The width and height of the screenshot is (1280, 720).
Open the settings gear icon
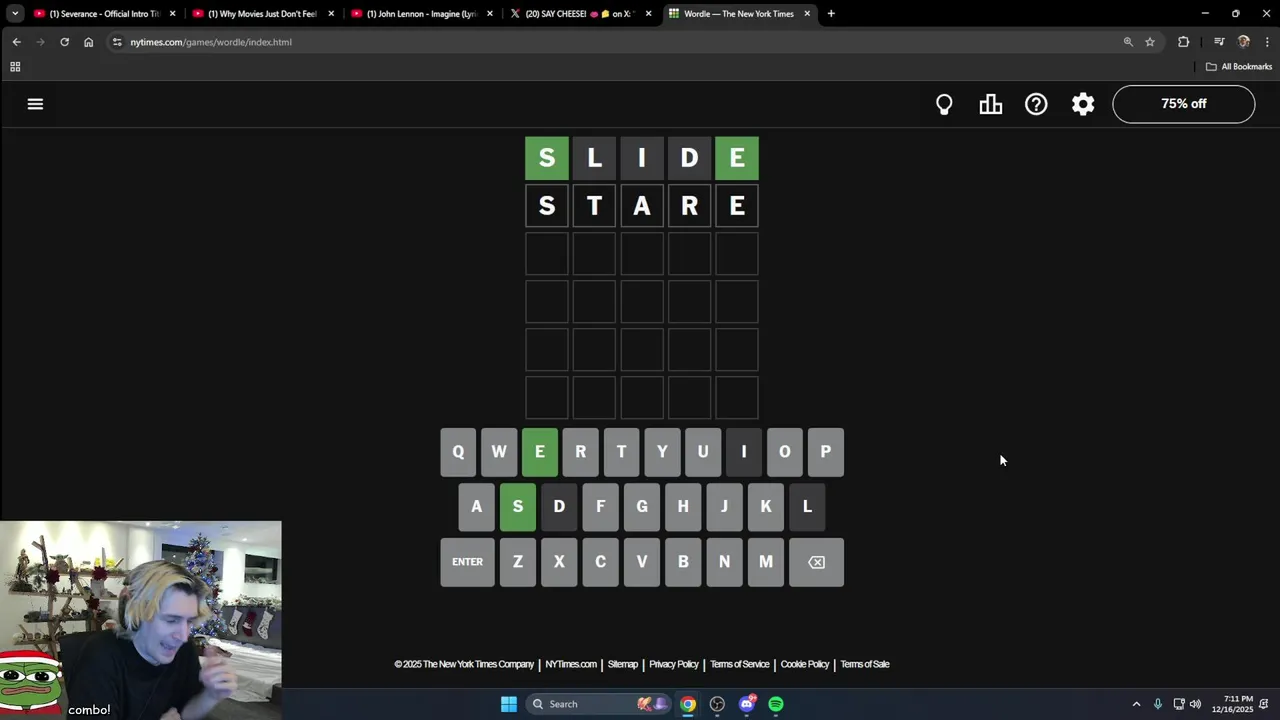[x=1083, y=104]
